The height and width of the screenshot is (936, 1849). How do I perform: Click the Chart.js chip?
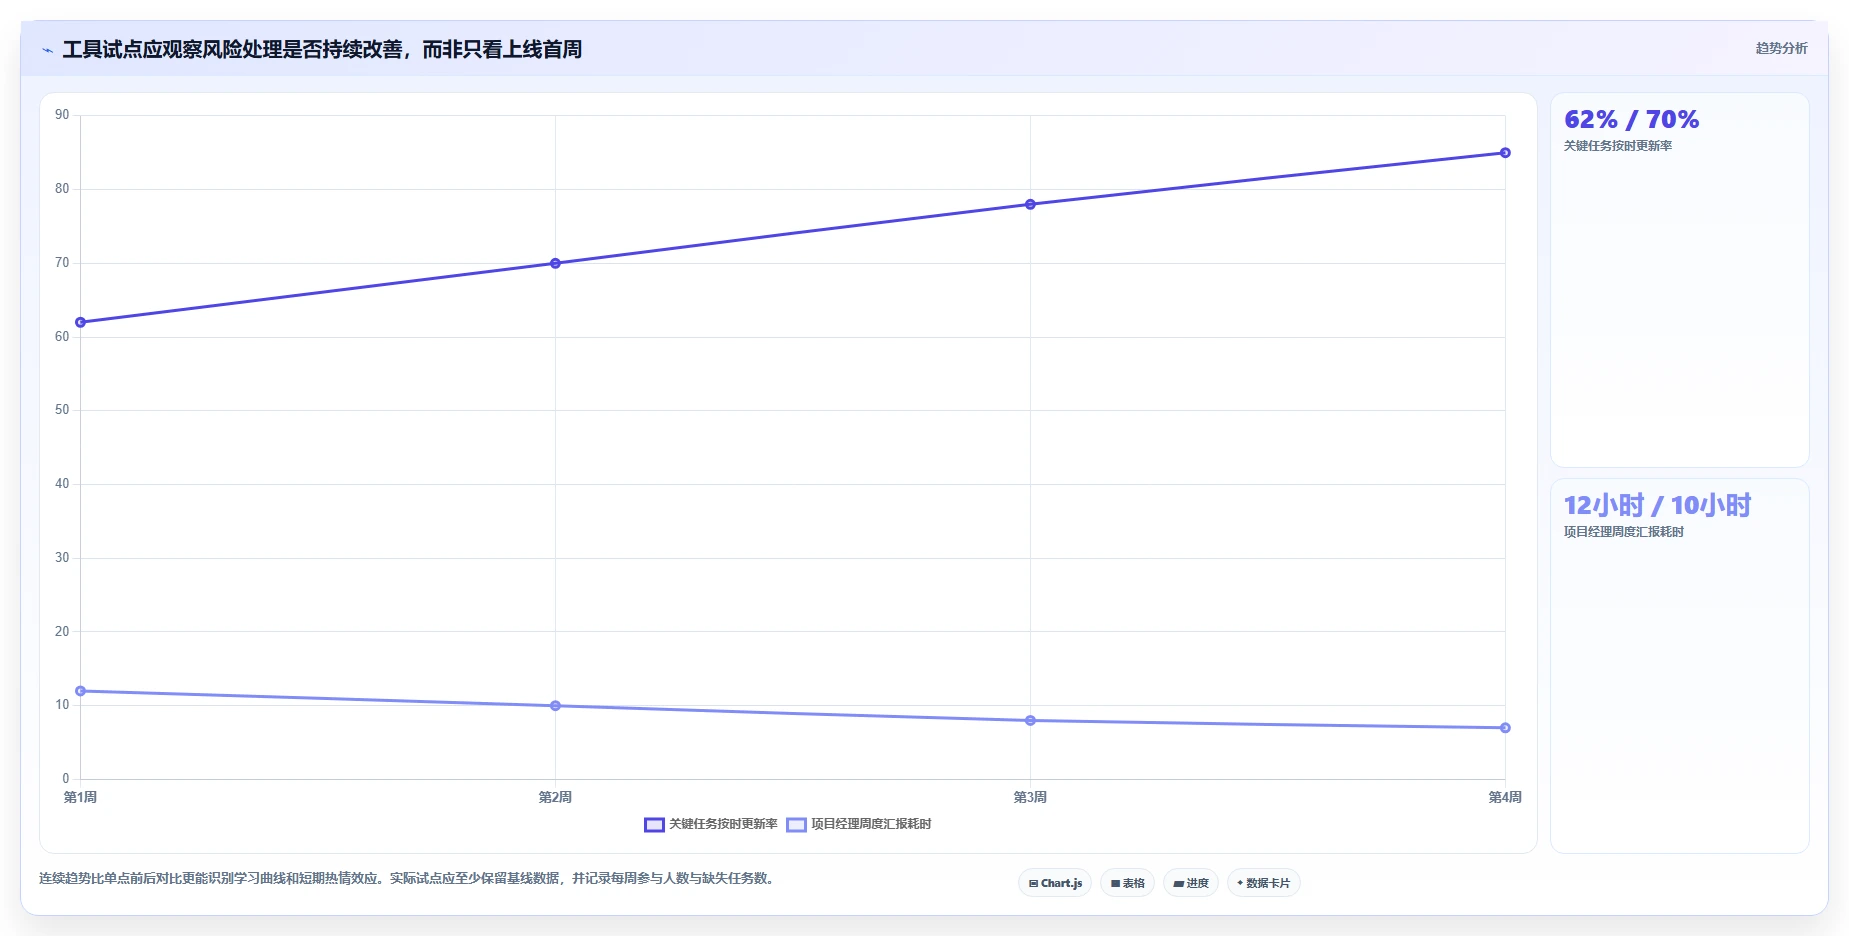(1055, 883)
